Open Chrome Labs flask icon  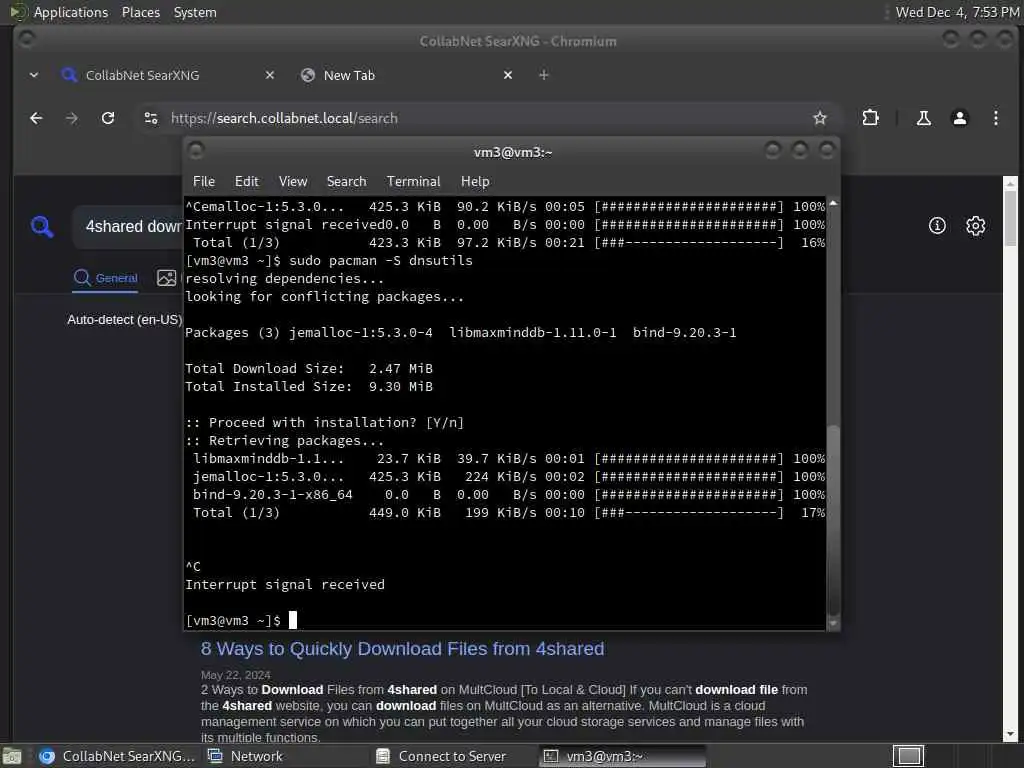coord(923,118)
